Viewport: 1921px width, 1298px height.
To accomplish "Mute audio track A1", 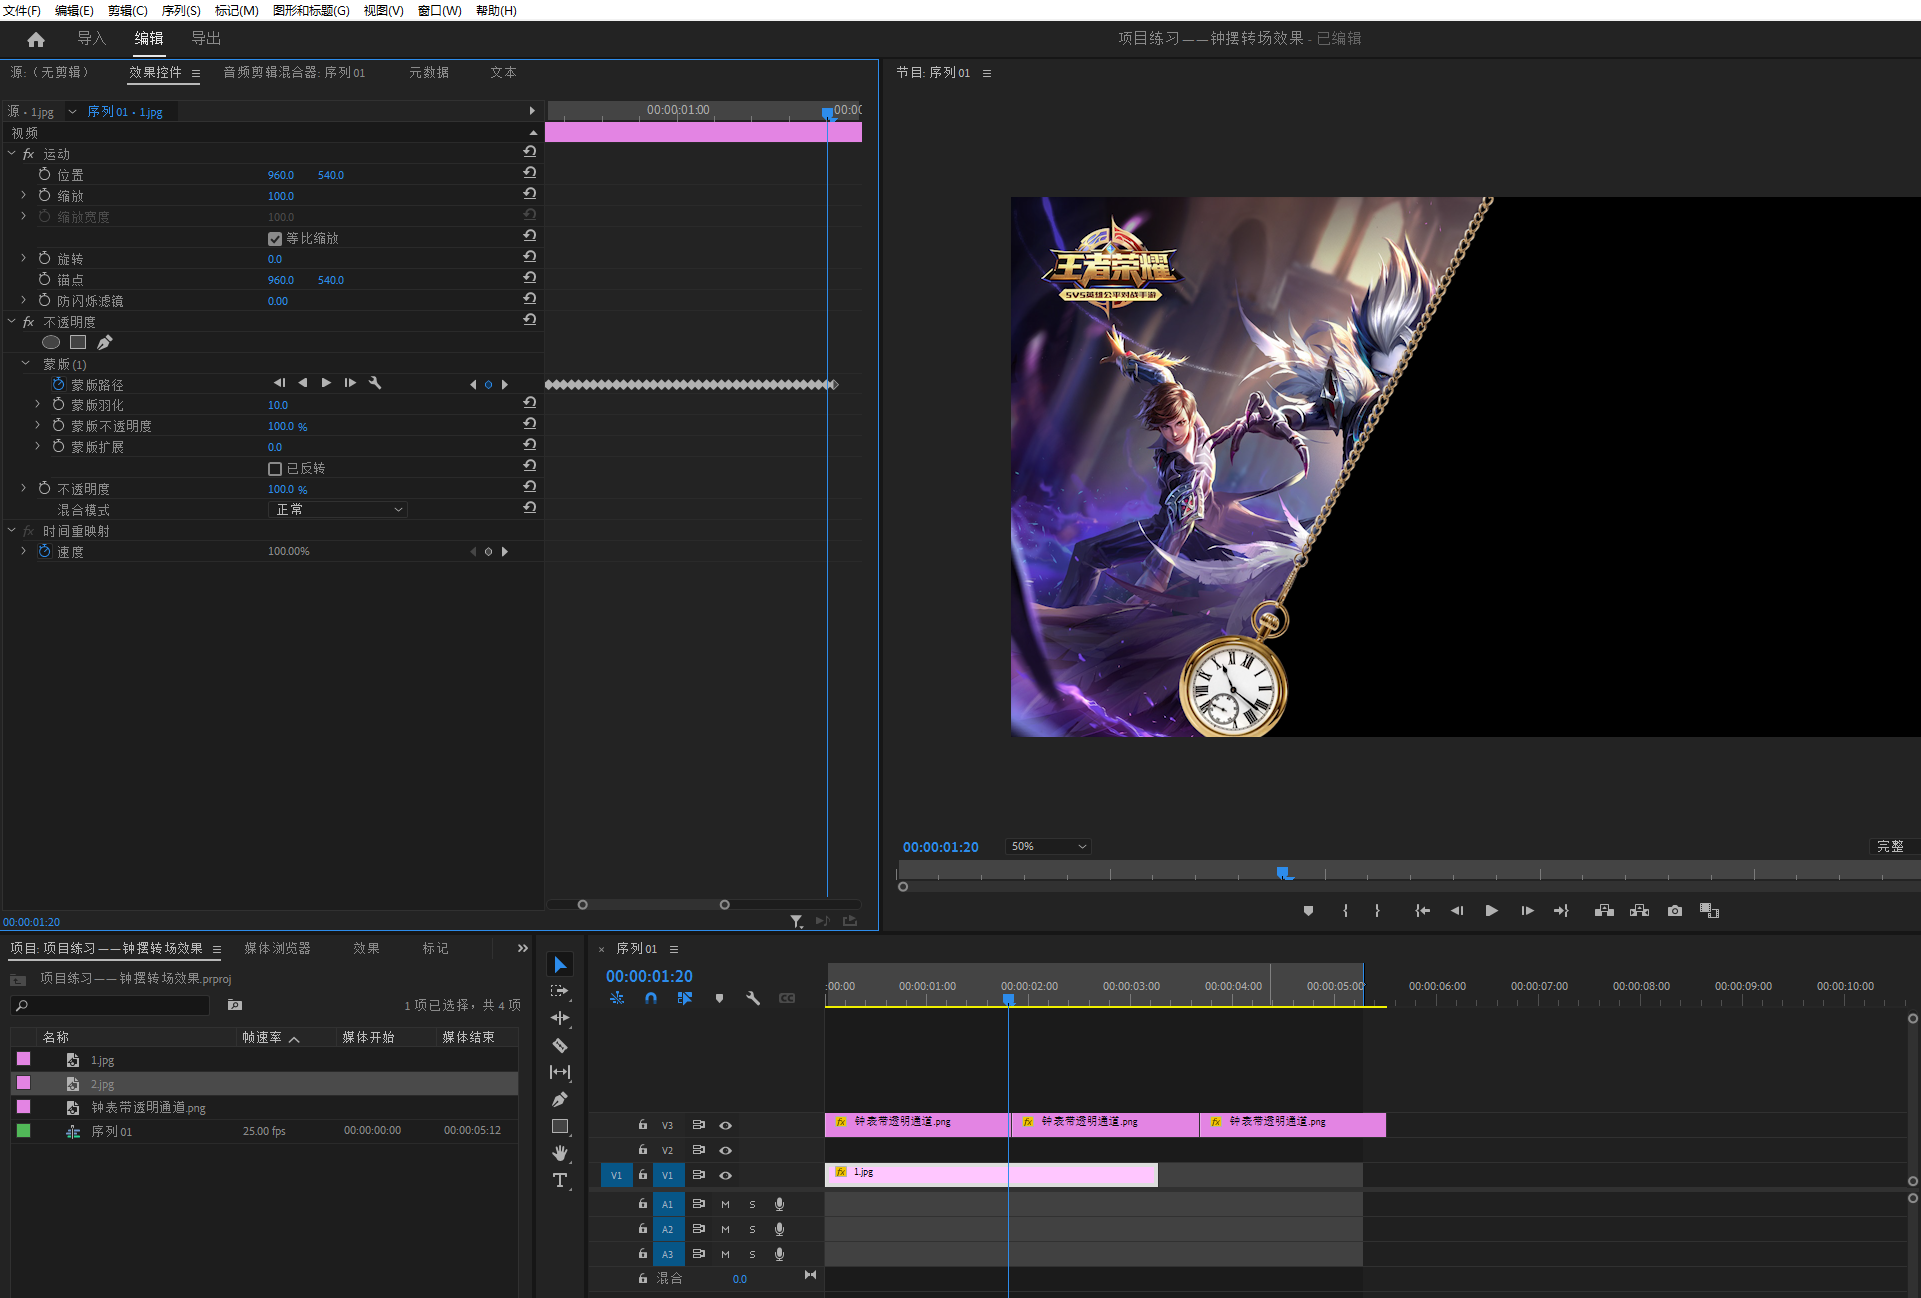I will click(726, 1204).
